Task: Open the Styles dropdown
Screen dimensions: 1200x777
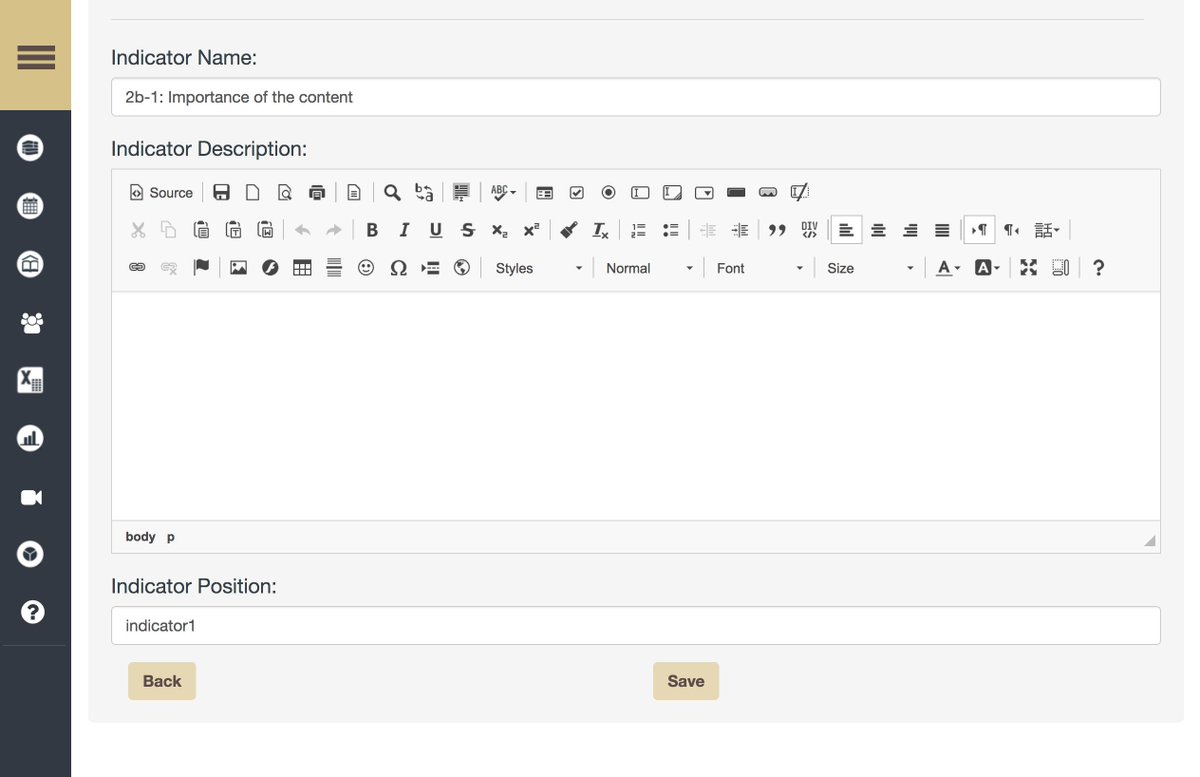Action: click(538, 268)
